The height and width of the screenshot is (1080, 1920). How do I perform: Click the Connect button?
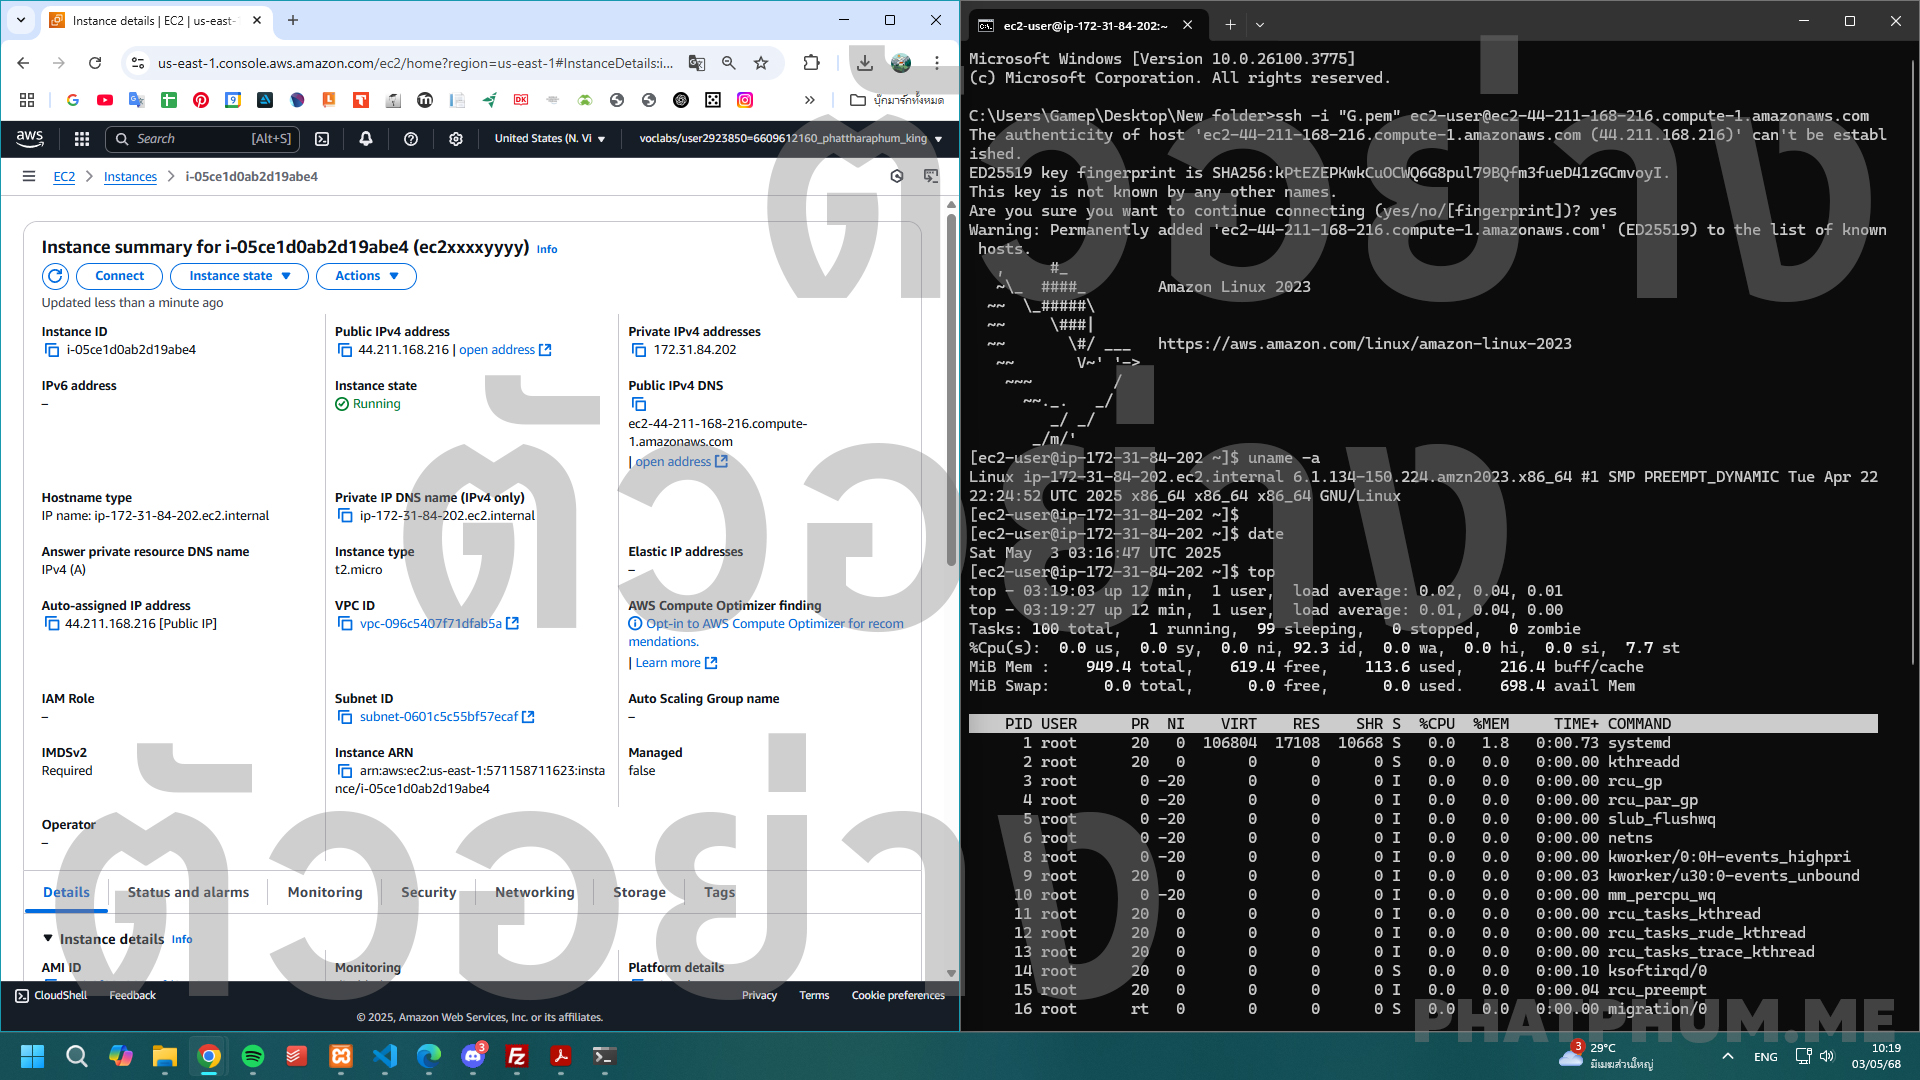pos(119,276)
